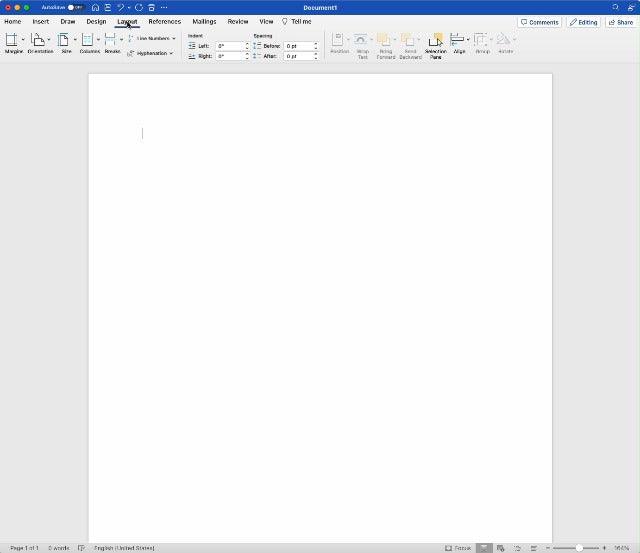
Task: Adjust the zoom slider in the status bar
Action: point(578,548)
